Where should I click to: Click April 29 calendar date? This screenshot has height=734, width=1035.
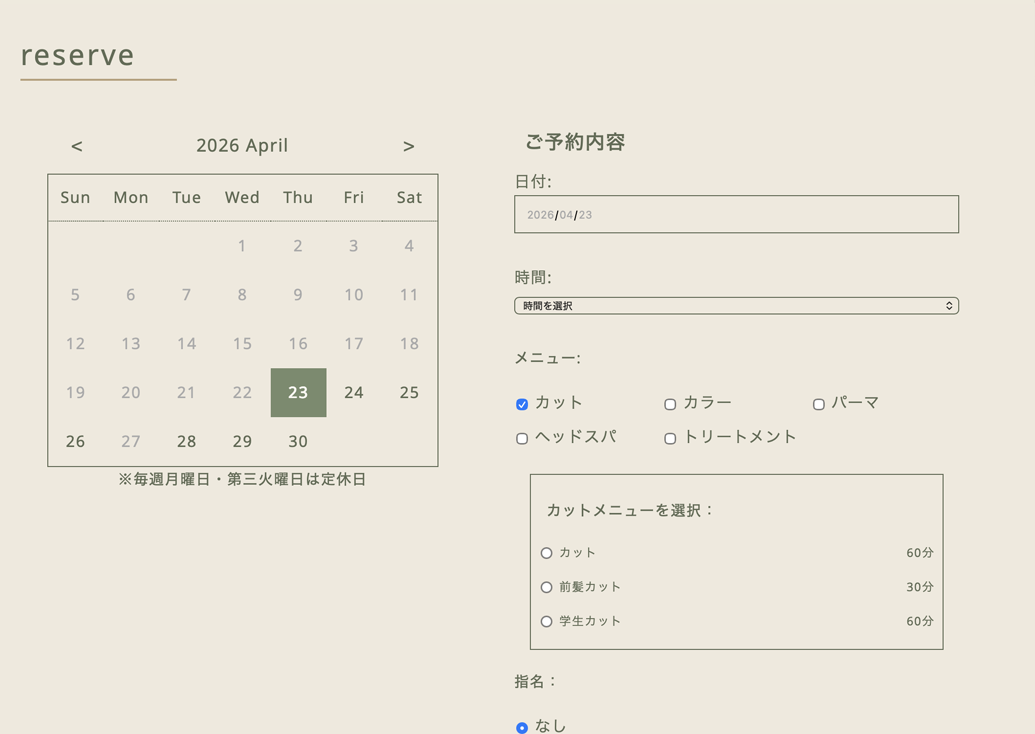point(242,441)
